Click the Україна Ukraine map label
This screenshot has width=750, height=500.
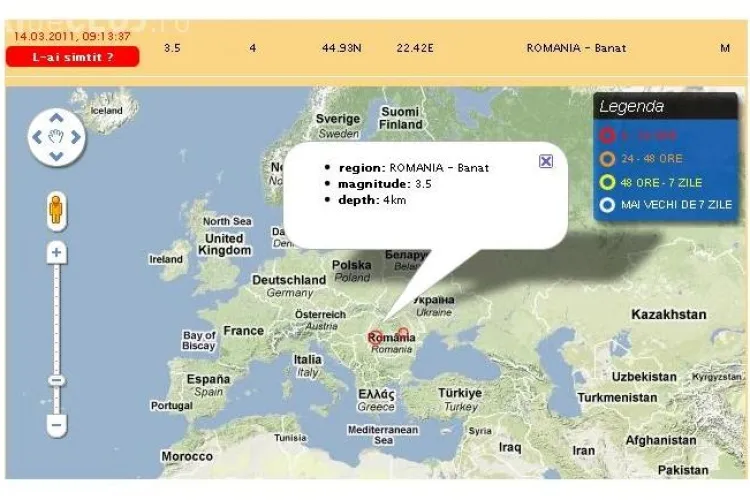434,306
